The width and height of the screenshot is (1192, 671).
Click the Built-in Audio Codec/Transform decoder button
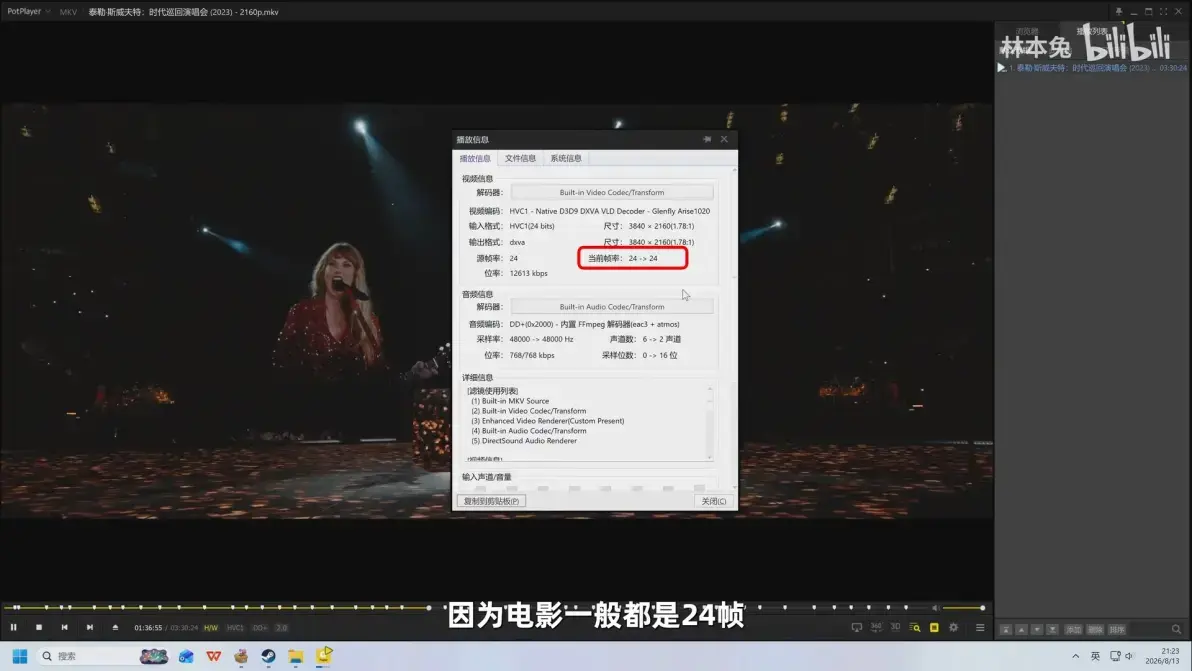click(612, 307)
